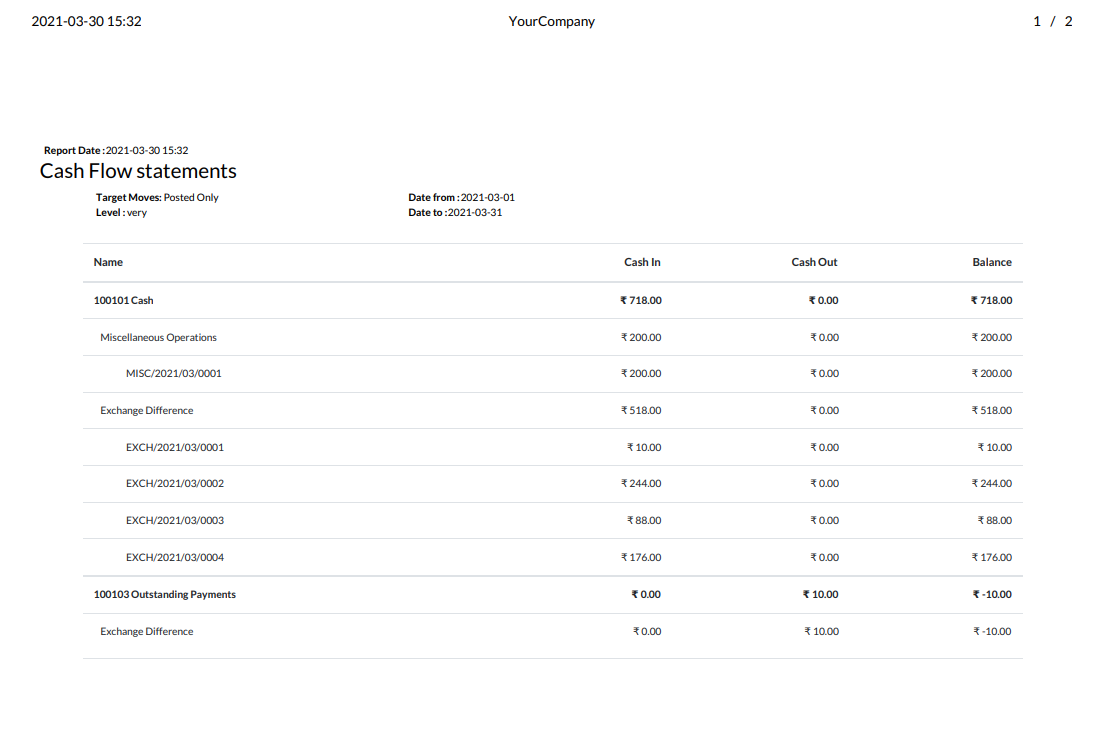Click the Cash Flow statements title
The image size is (1111, 729).
tap(138, 171)
